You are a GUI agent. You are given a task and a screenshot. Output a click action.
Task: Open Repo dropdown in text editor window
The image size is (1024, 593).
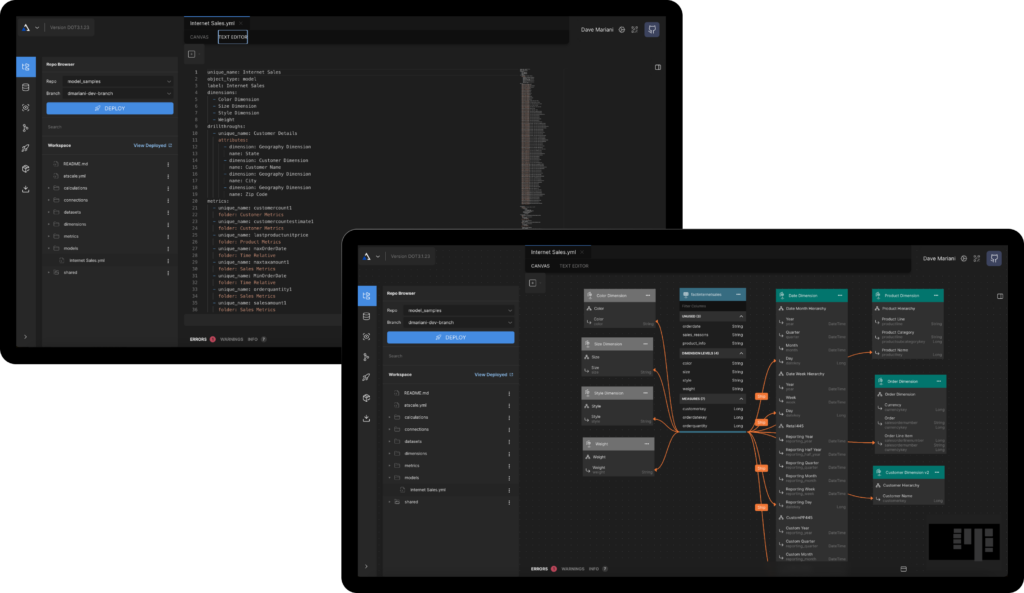click(118, 82)
